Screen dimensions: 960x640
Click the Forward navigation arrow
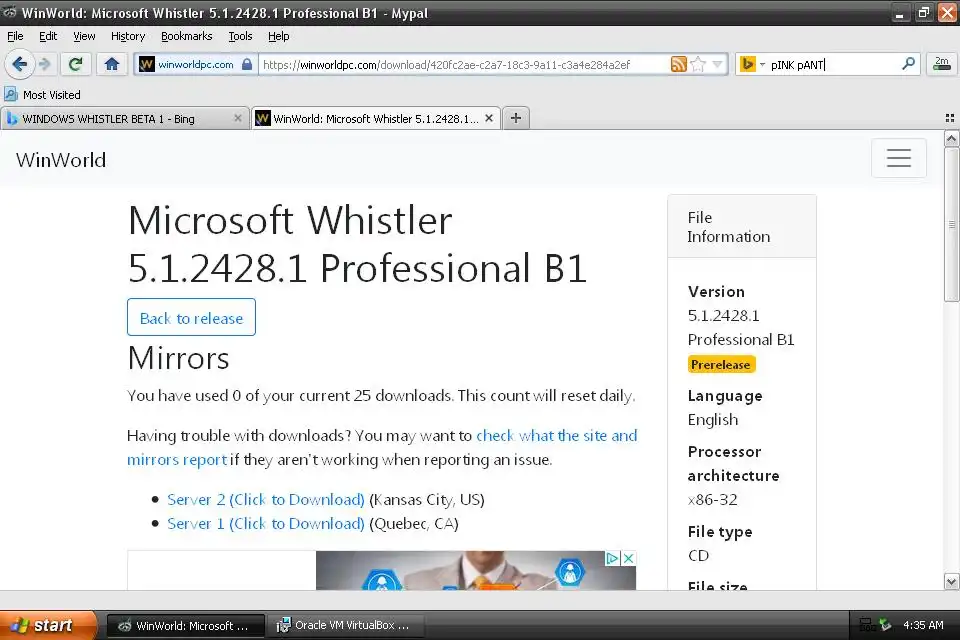coord(45,64)
